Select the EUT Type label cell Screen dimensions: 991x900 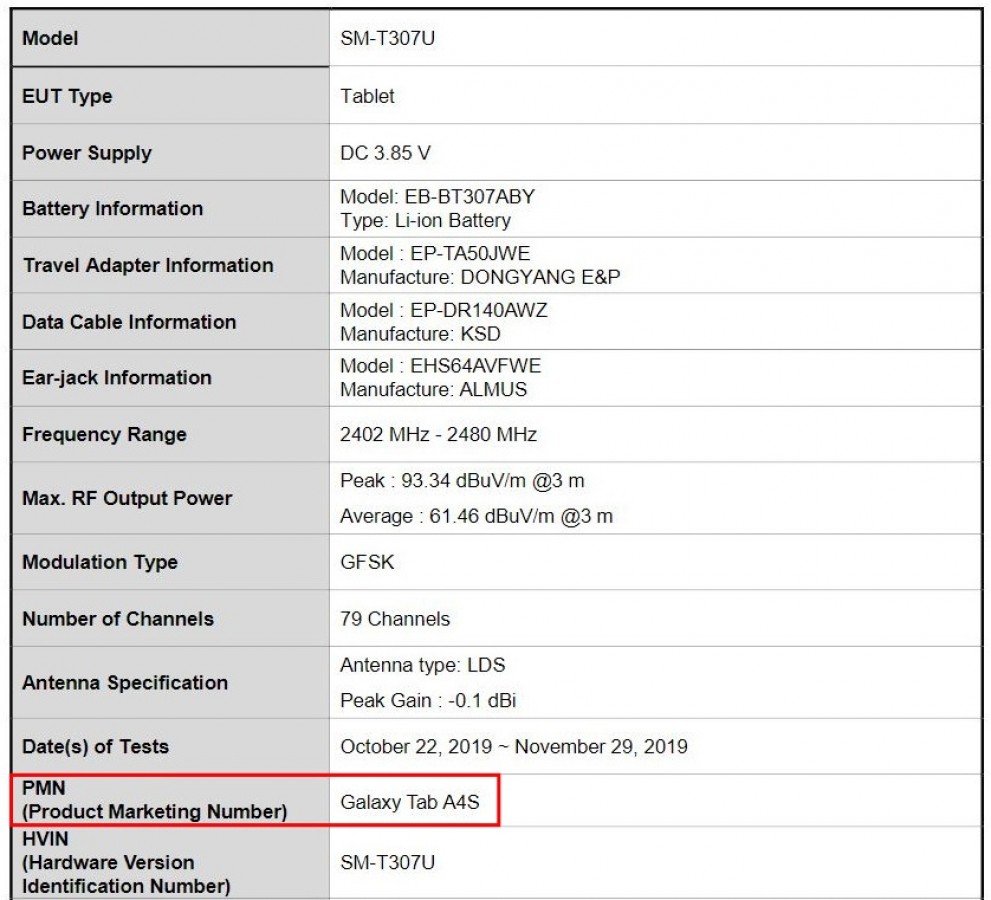click(x=67, y=96)
